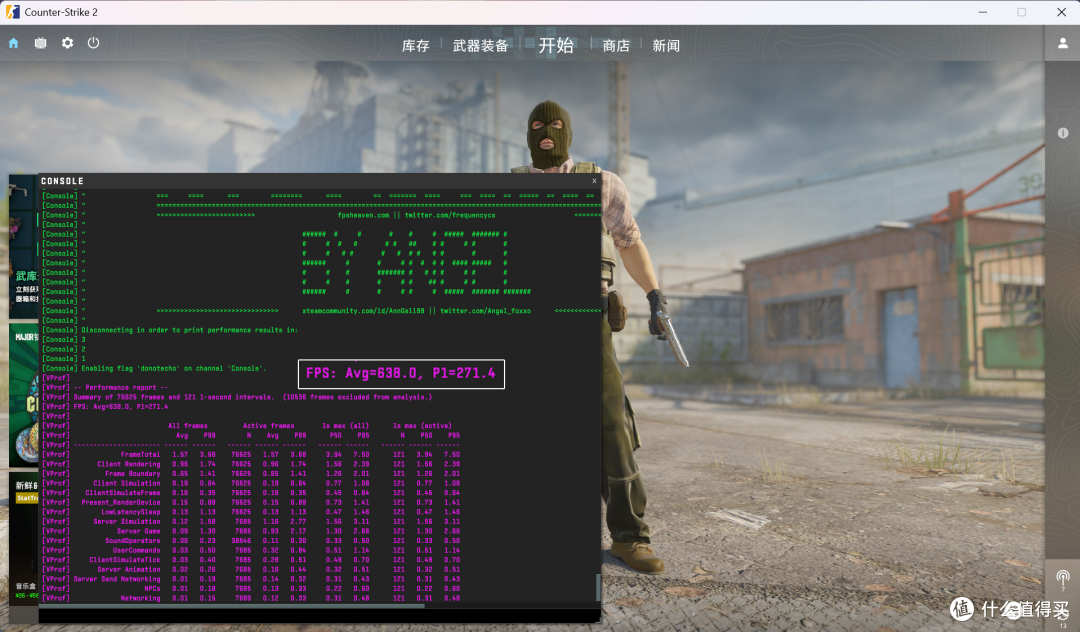Click the 'Disconnecting in order to print' line
The height and width of the screenshot is (632, 1080).
(x=189, y=330)
